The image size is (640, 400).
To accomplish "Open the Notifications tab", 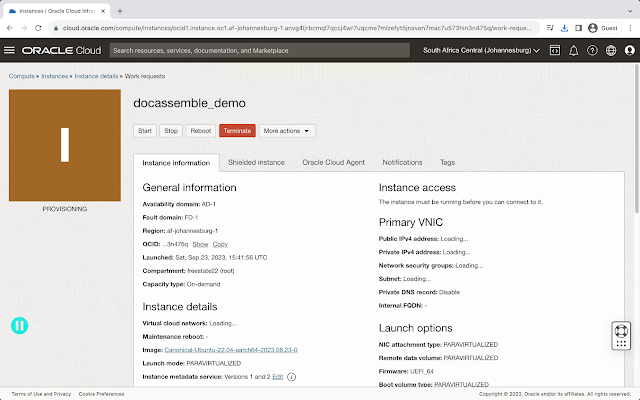I will click(x=402, y=162).
